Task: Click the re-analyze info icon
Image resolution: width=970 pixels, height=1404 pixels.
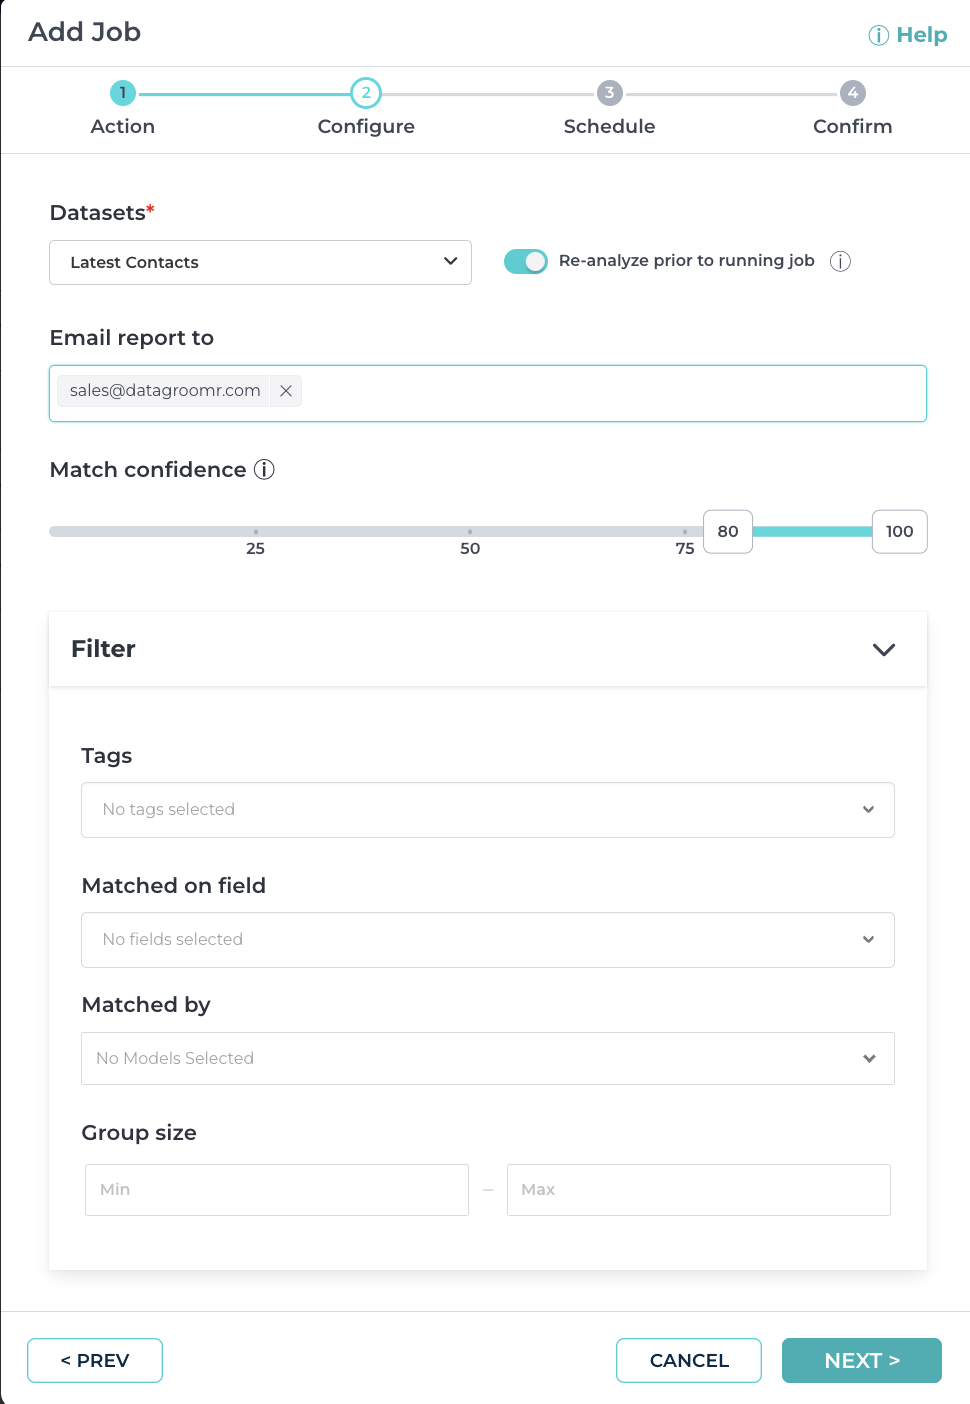Action: tap(840, 262)
